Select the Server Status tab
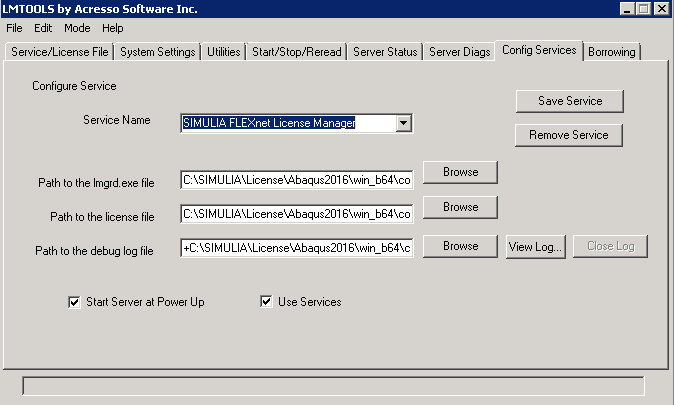 coord(385,52)
